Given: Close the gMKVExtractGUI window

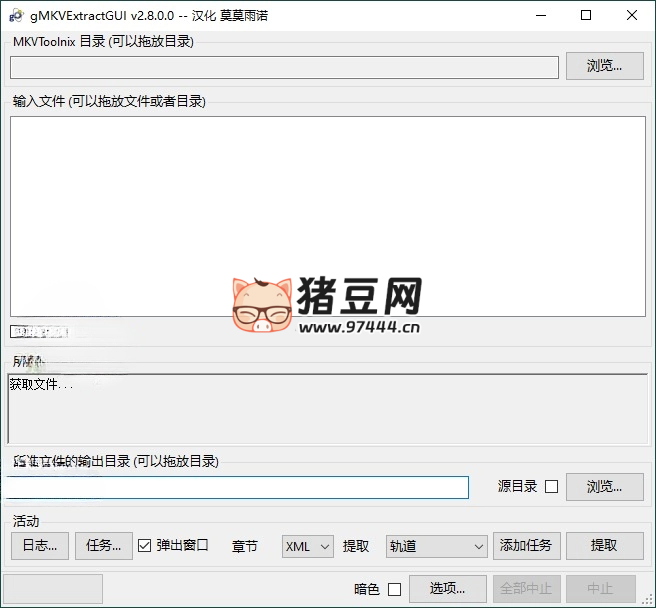Looking at the screenshot, I should click(x=632, y=15).
